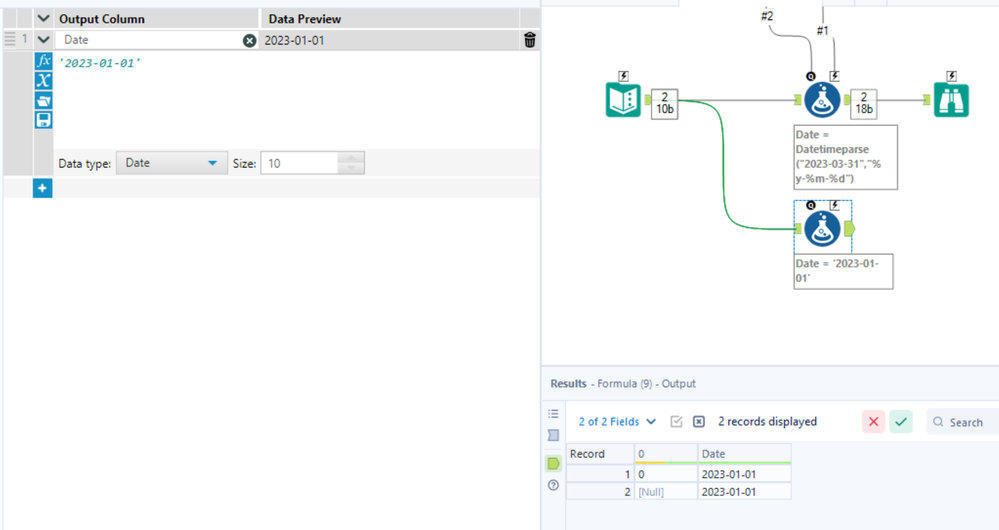This screenshot has width=999, height=530.
Task: Click the expression editor text '2023-01-01'
Action: click(x=99, y=63)
